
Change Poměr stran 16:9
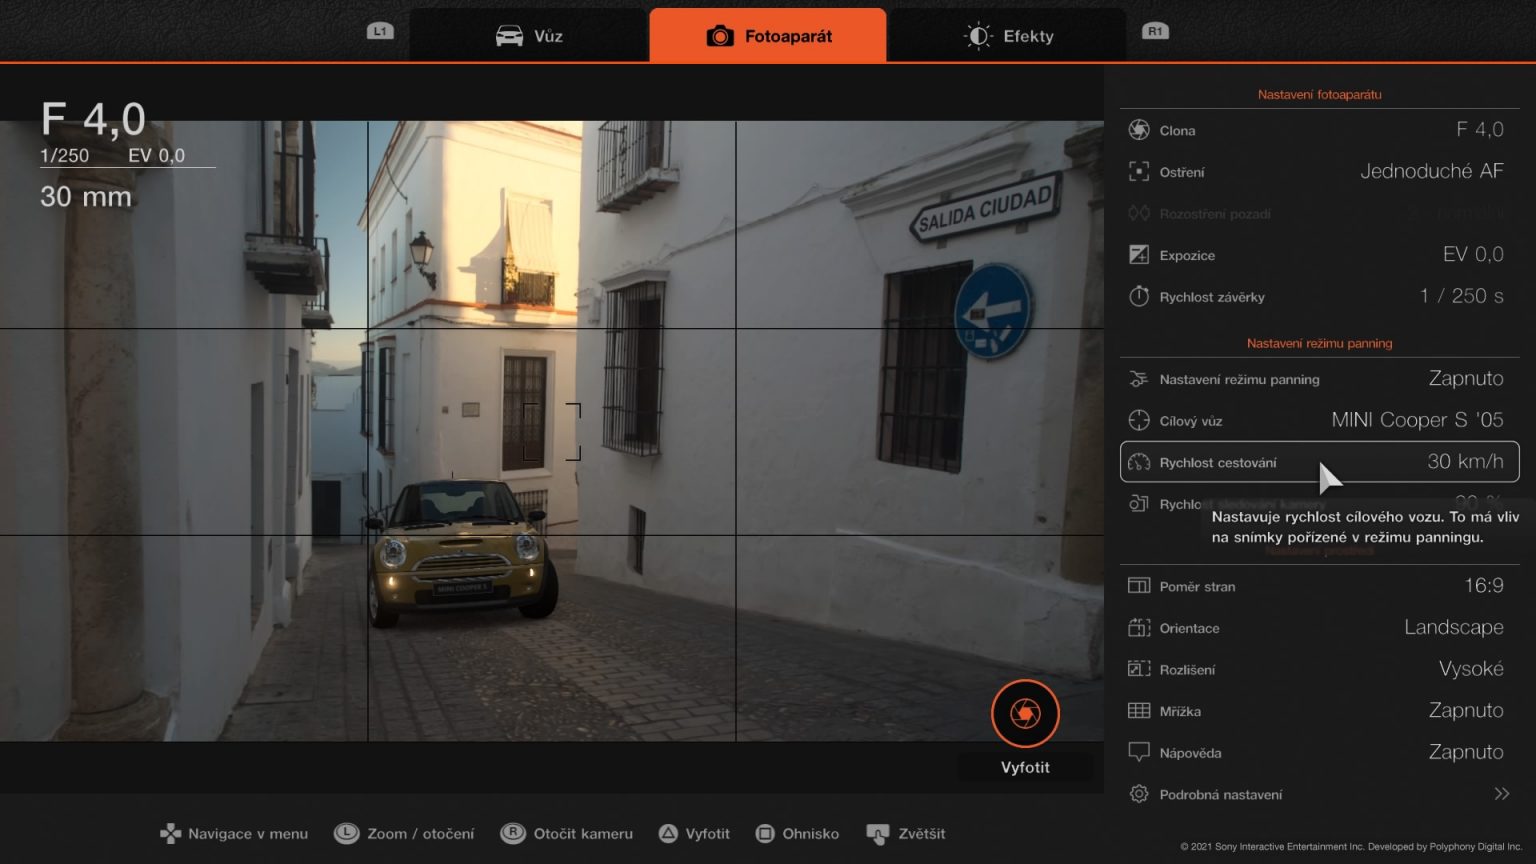point(1484,586)
